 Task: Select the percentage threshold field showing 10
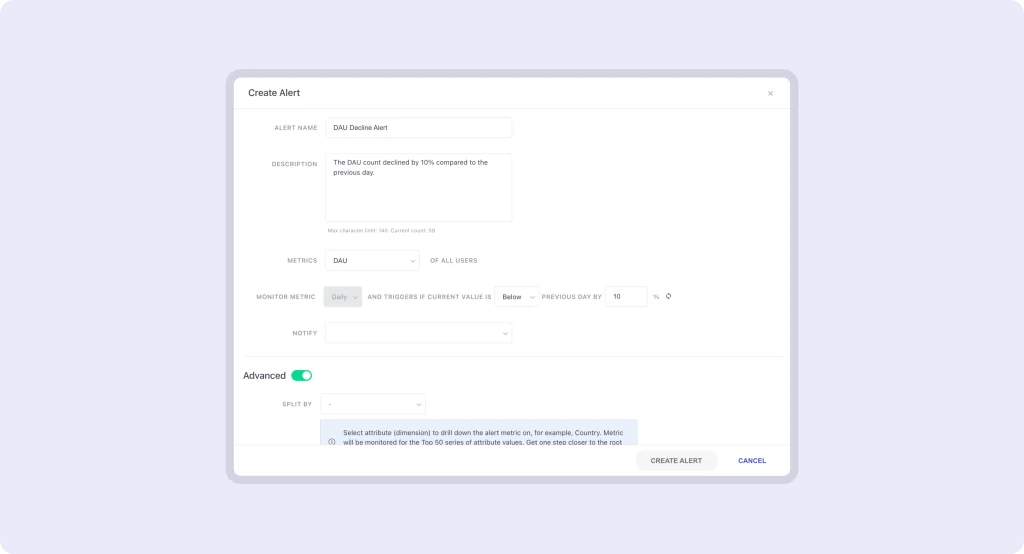click(626, 297)
